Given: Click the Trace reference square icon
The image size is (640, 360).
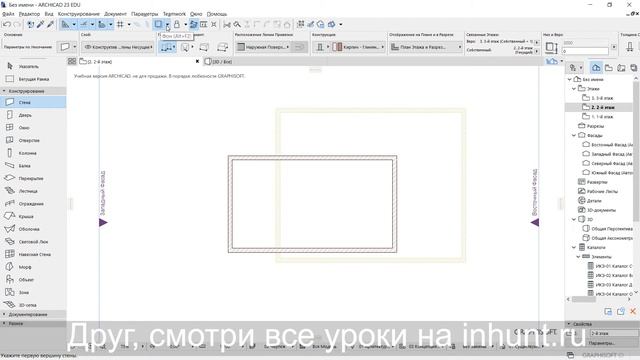Looking at the screenshot, I should (x=158, y=24).
